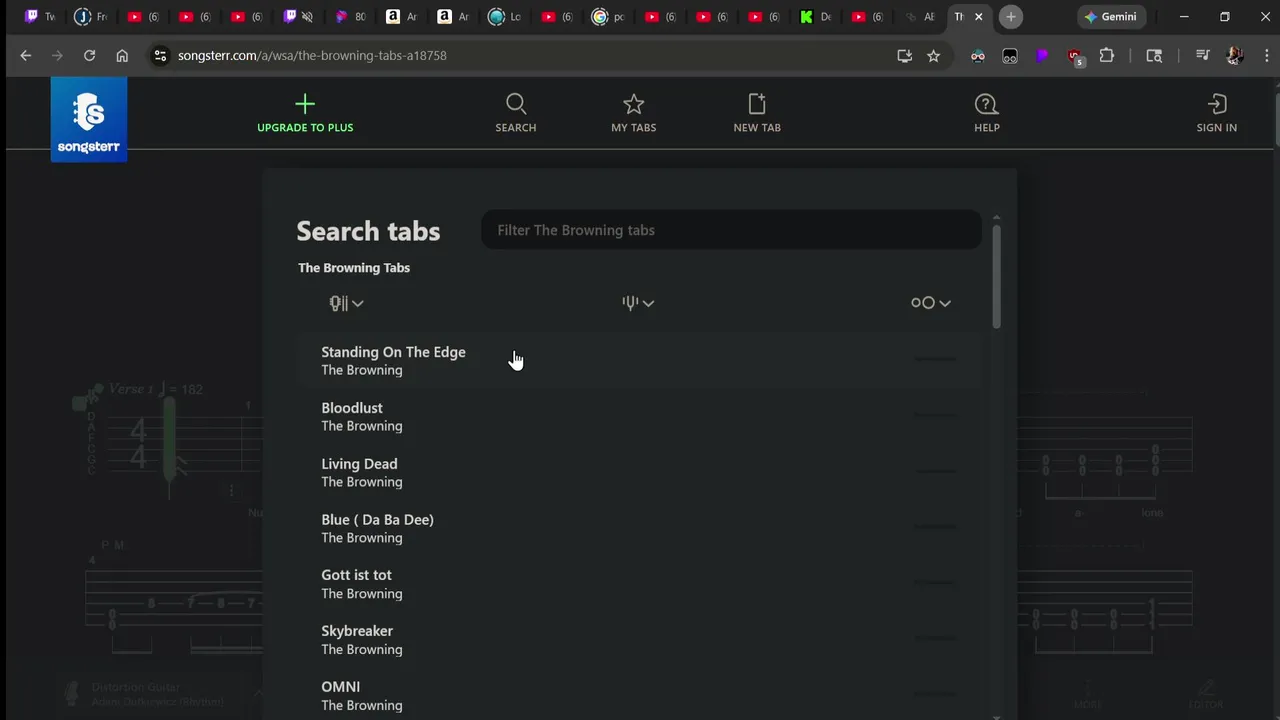This screenshot has width=1280, height=720.
Task: Click the Sign In icon
Action: [x=1217, y=104]
